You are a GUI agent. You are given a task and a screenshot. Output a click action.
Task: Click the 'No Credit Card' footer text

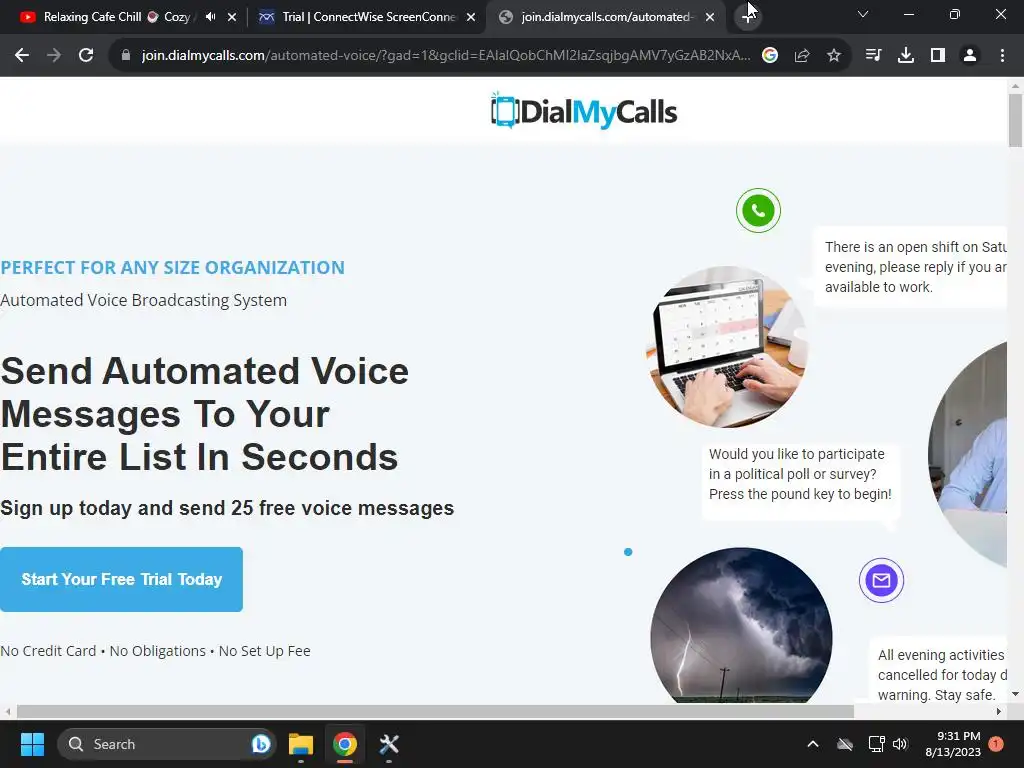48,651
